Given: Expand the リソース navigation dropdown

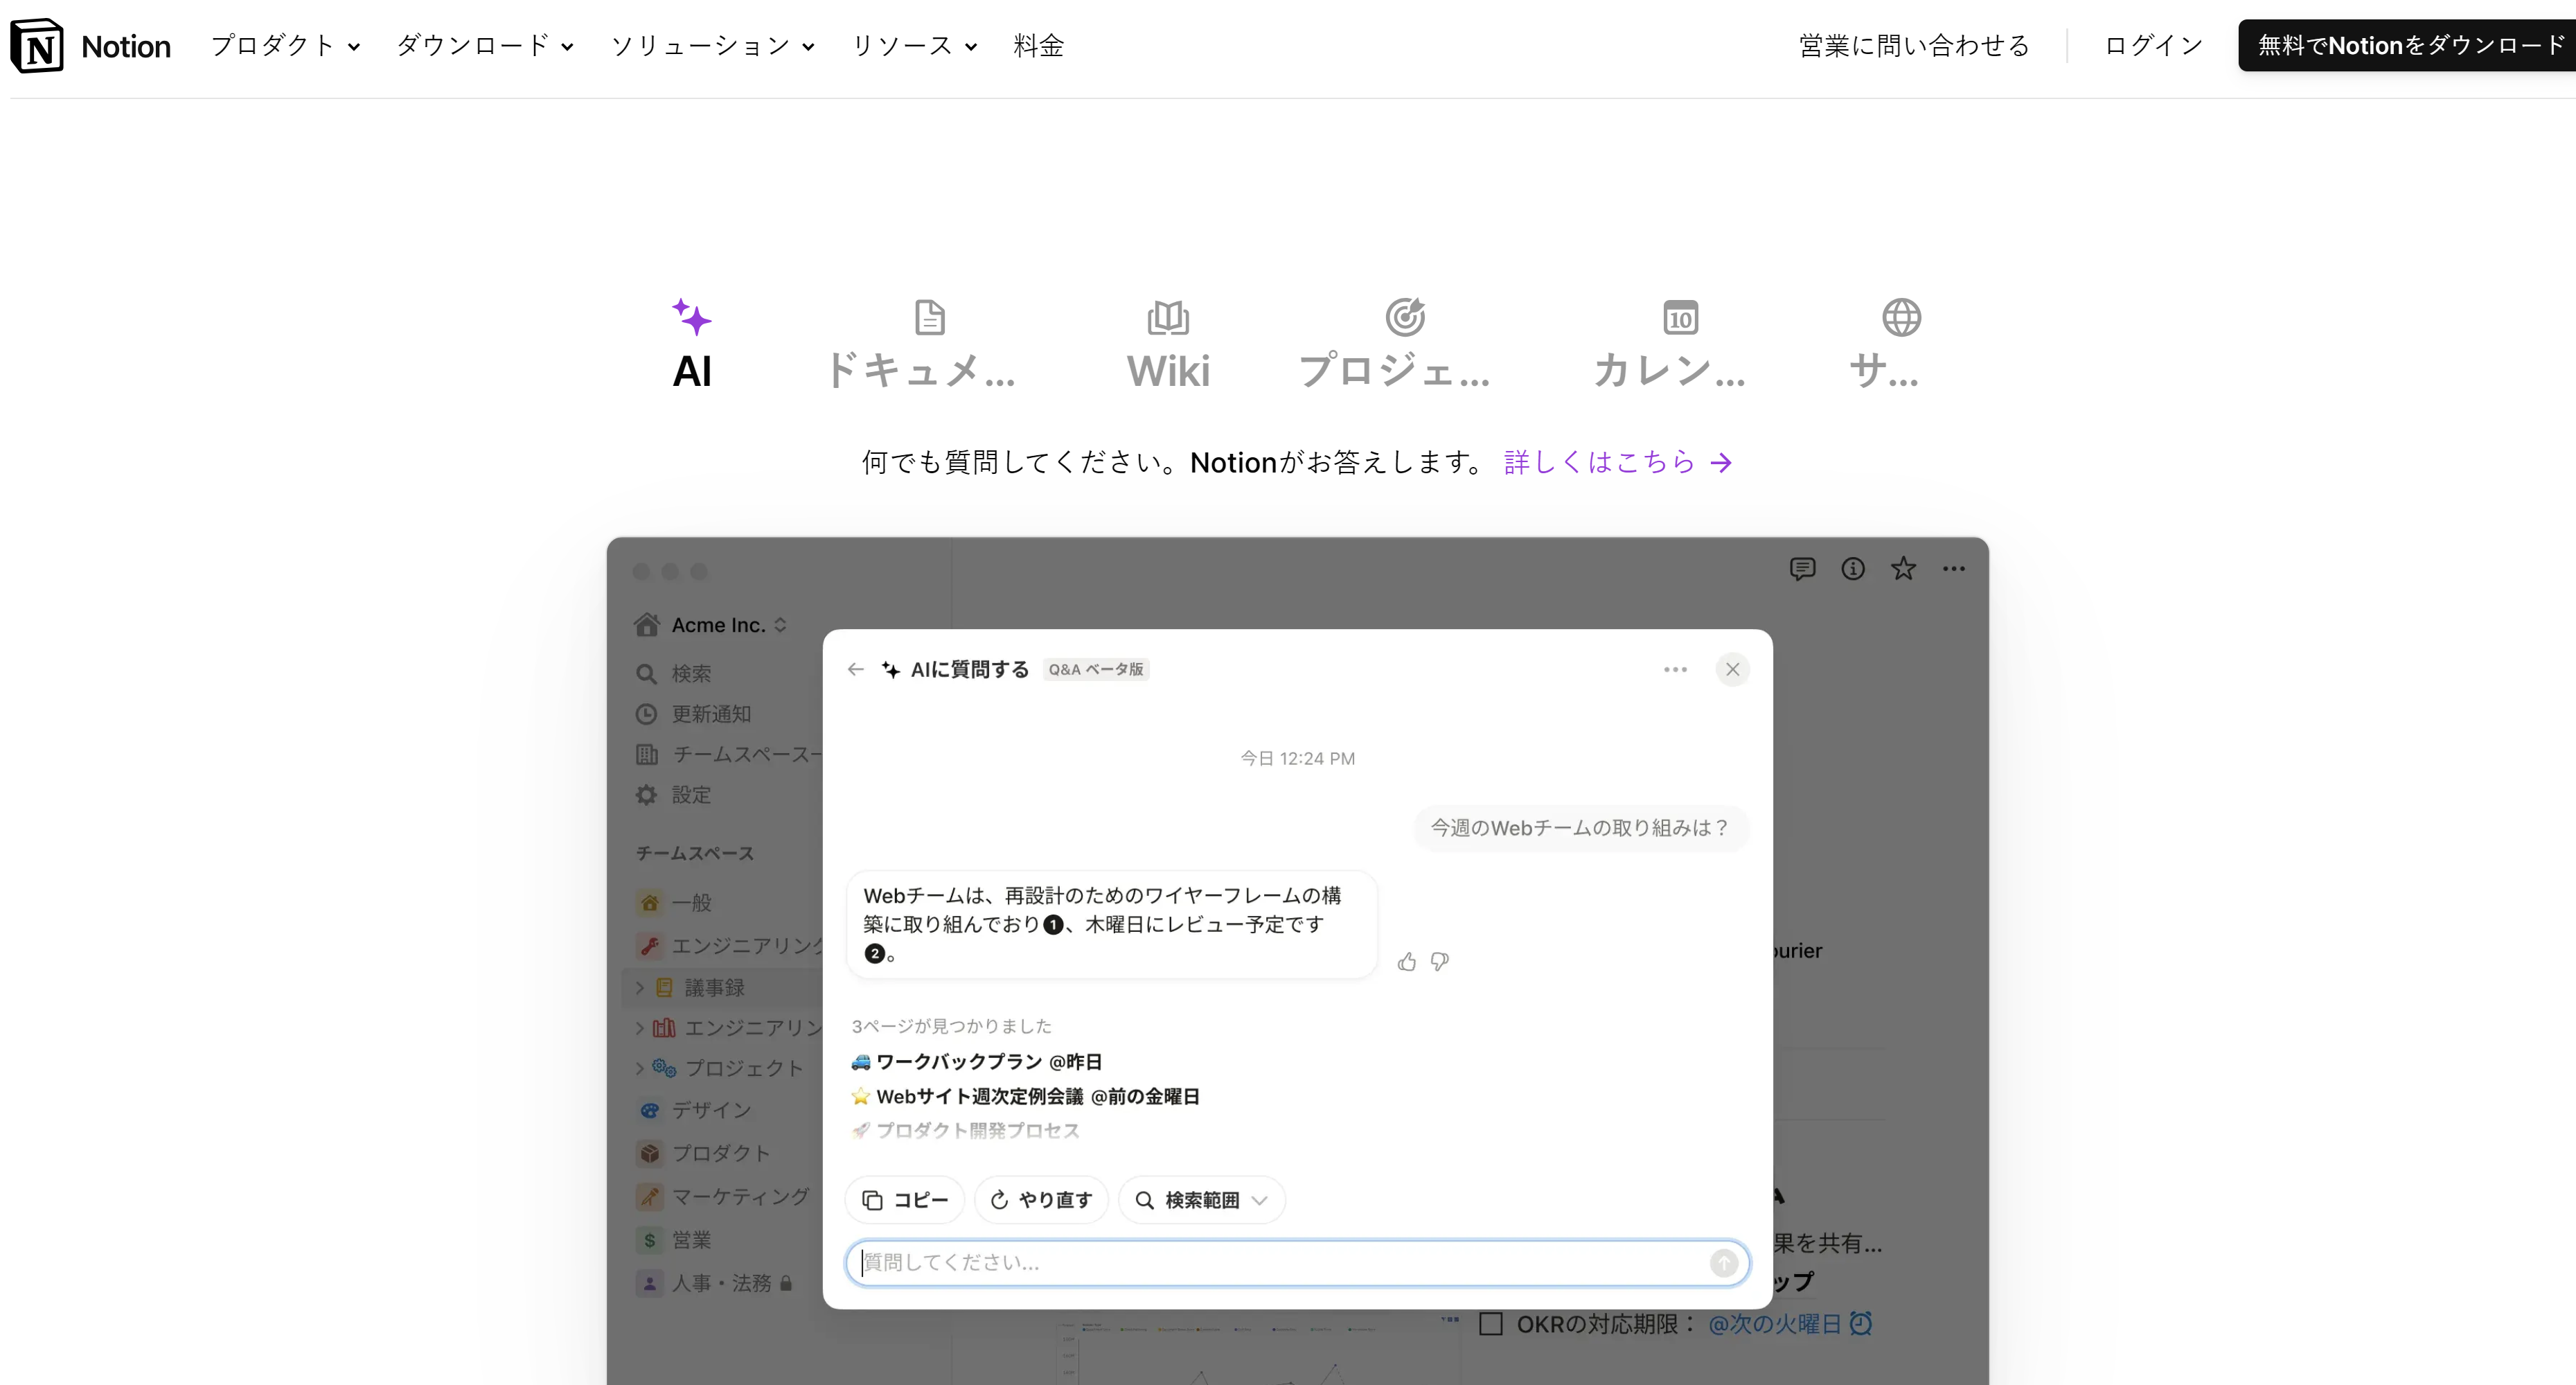Looking at the screenshot, I should tap(914, 46).
